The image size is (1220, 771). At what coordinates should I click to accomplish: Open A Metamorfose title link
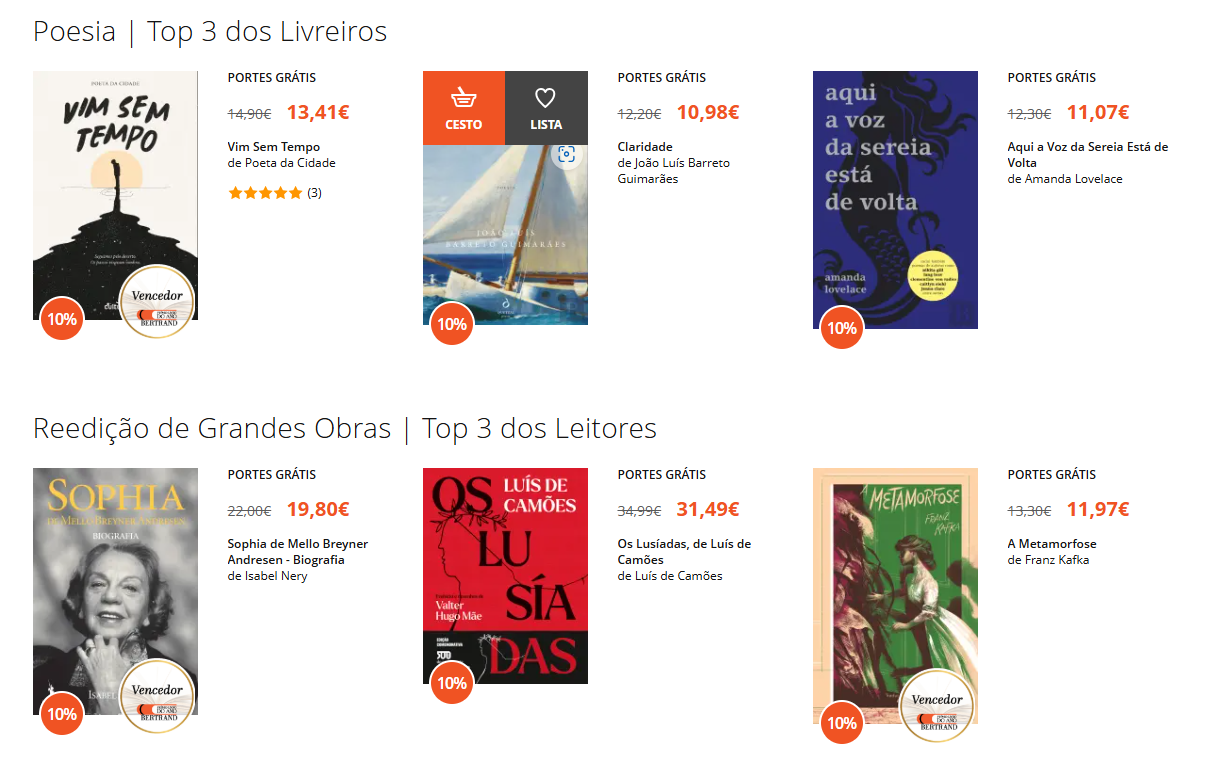[x=1052, y=544]
